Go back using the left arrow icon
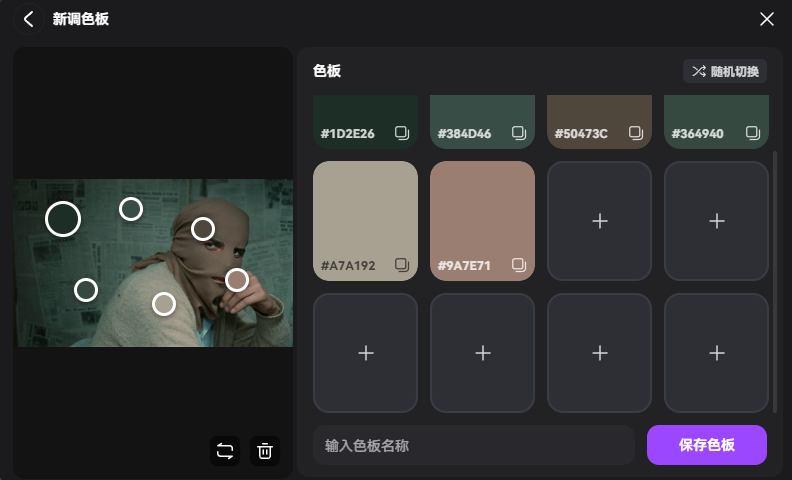Viewport: 792px width, 480px height. (x=29, y=20)
